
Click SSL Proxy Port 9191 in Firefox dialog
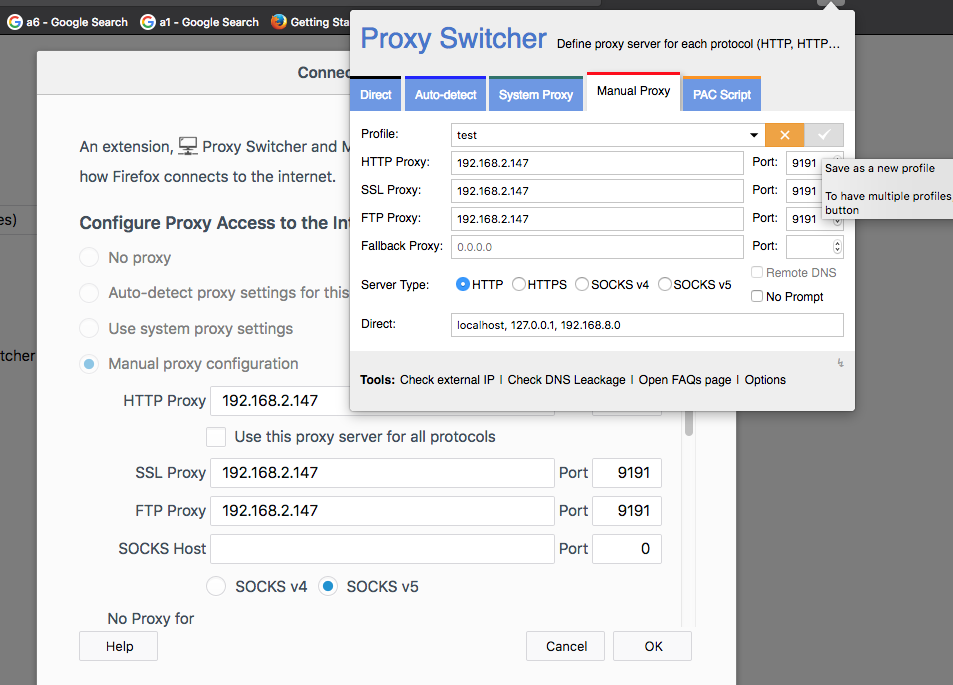[627, 473]
